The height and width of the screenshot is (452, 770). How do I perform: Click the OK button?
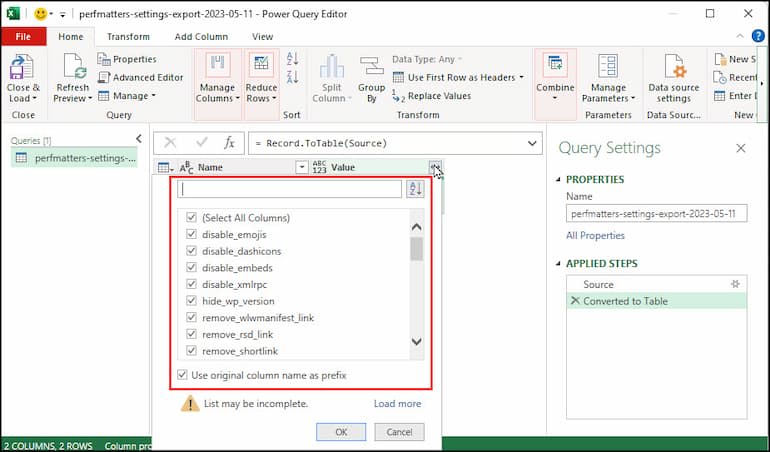point(341,432)
